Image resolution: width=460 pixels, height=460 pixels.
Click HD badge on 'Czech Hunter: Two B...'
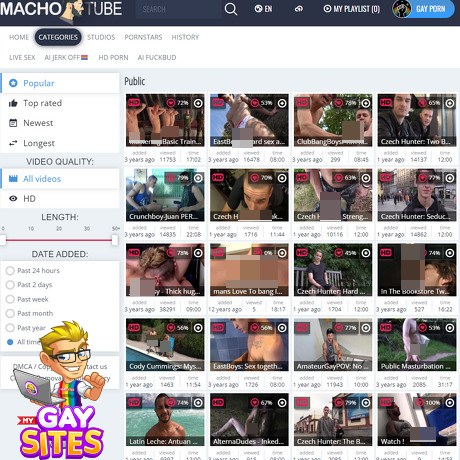pyautogui.click(x=386, y=103)
